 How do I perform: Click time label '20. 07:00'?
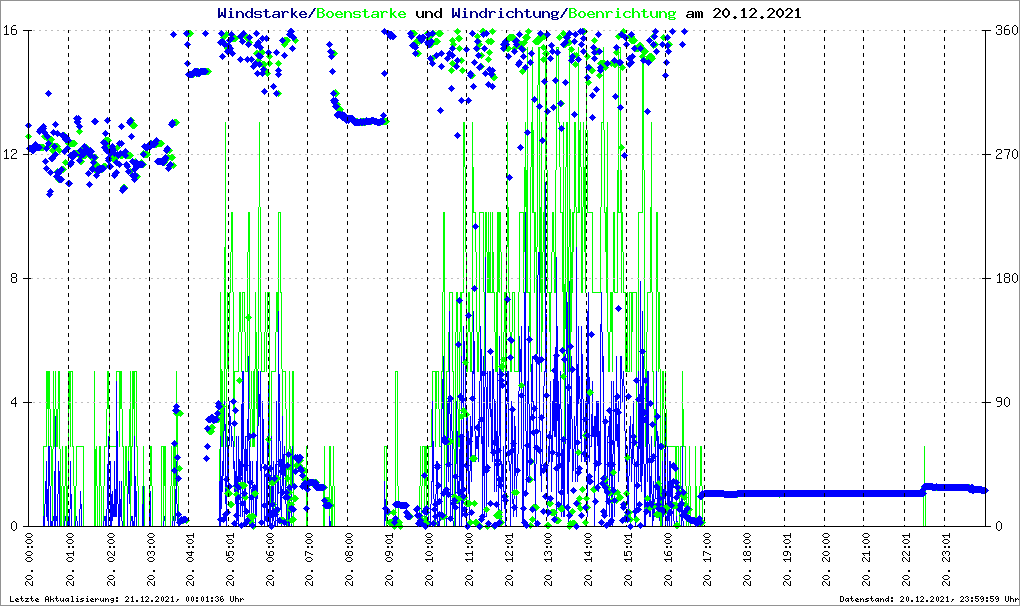[309, 559]
